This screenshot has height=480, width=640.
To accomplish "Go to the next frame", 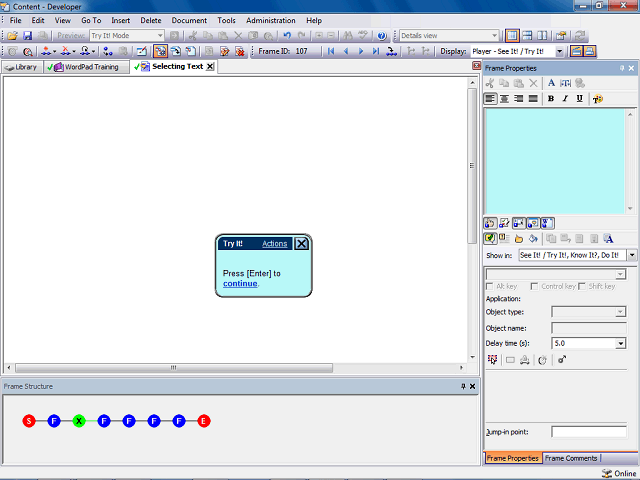I will pos(361,51).
